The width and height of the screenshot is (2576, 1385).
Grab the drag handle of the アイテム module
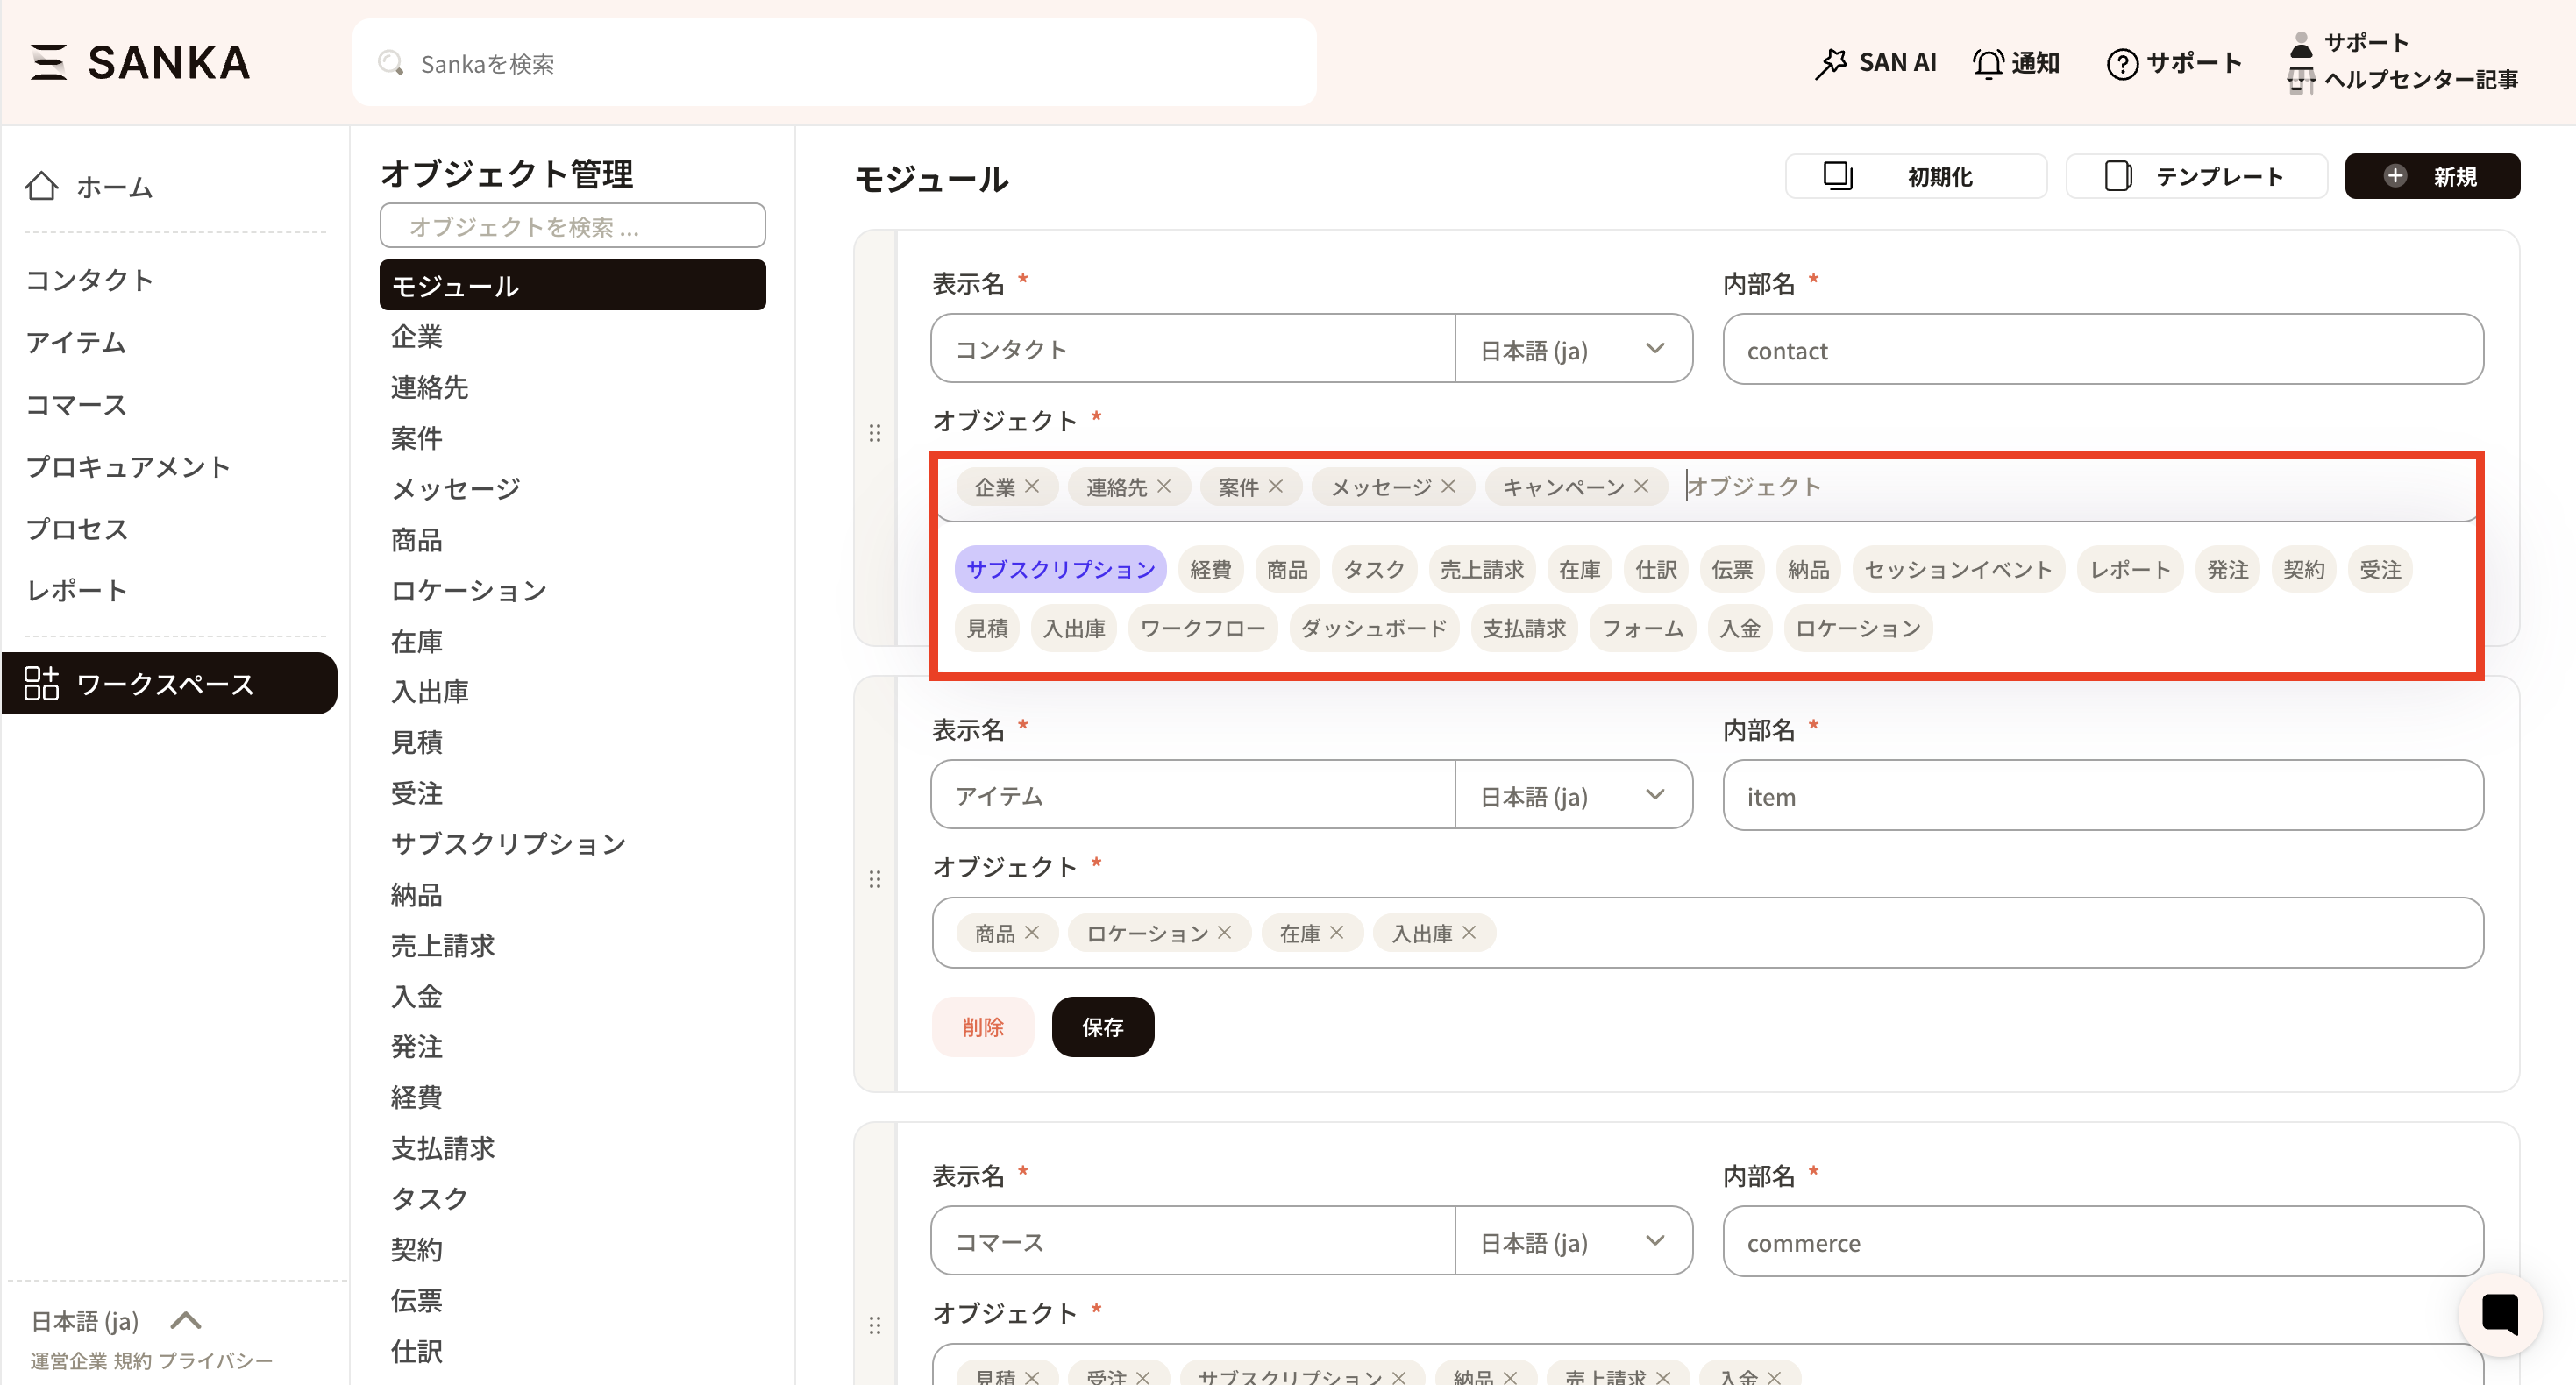coord(875,879)
